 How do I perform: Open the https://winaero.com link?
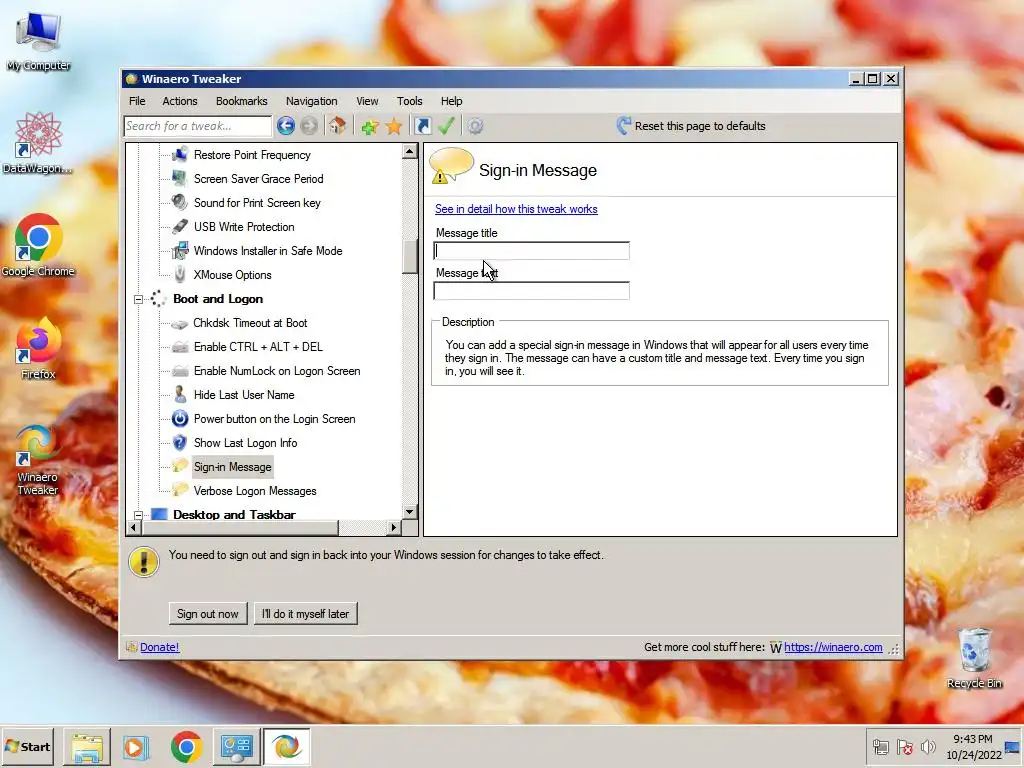click(833, 647)
